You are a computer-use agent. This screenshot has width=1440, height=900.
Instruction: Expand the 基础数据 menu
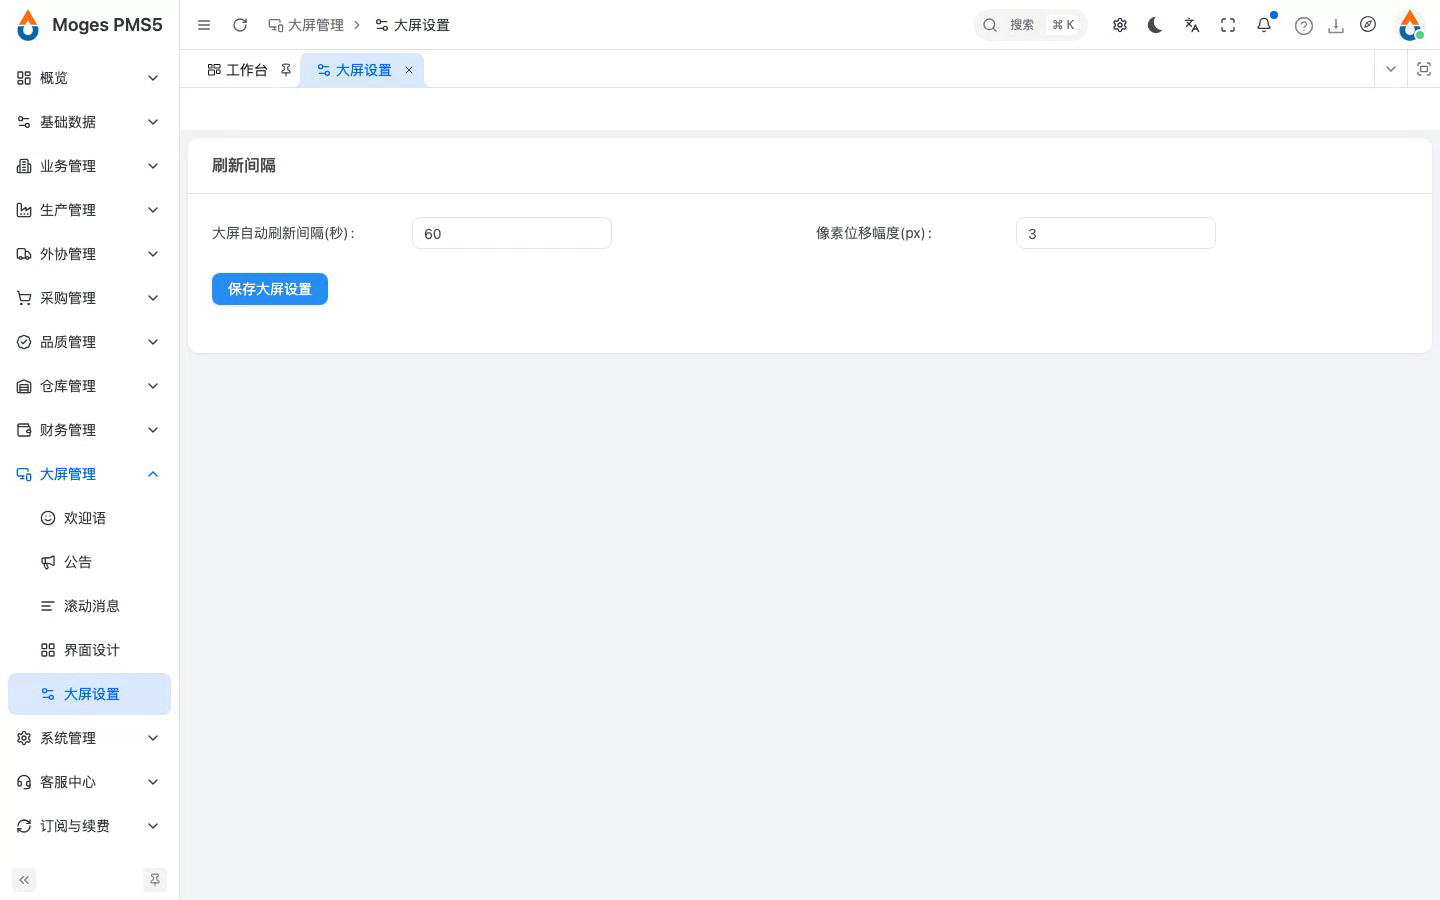[x=89, y=122]
